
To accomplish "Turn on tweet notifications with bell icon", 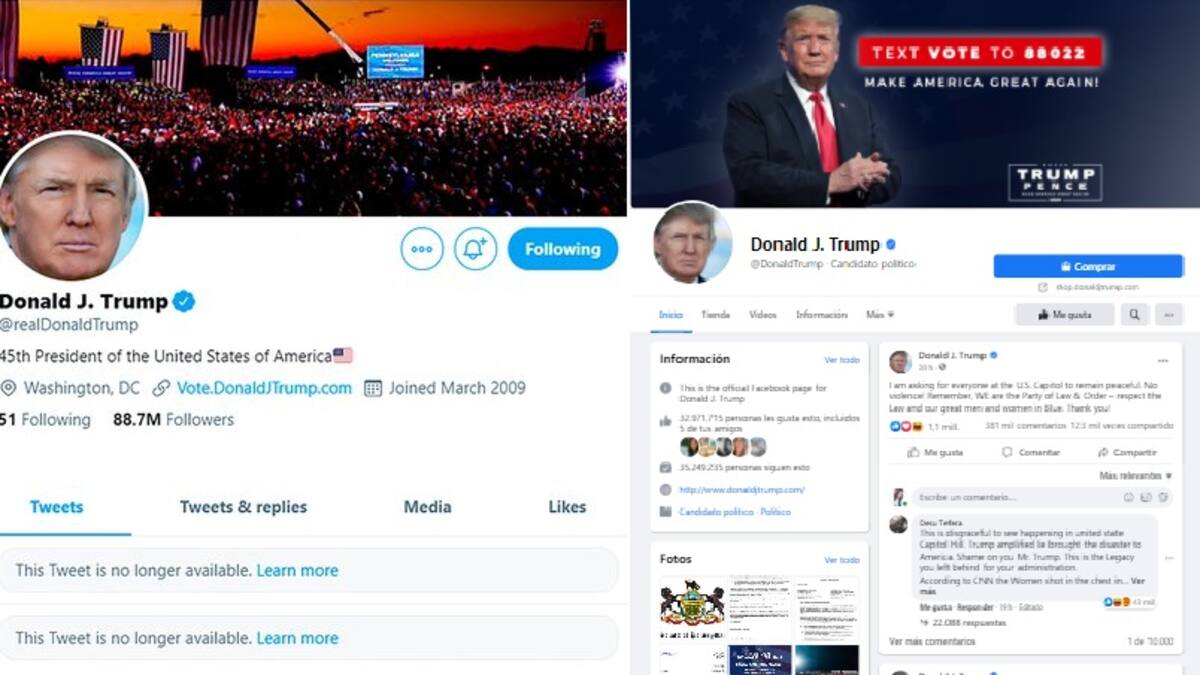I will click(475, 249).
